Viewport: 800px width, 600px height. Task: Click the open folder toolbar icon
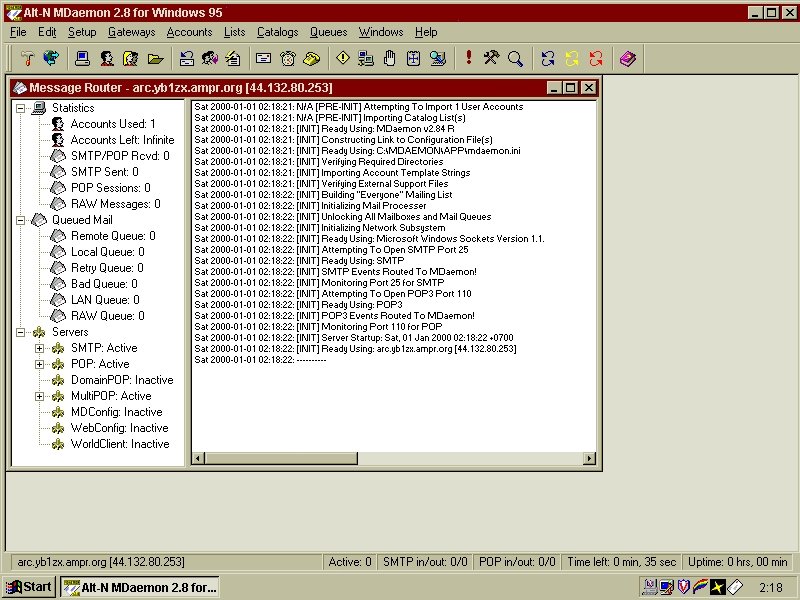[156, 59]
